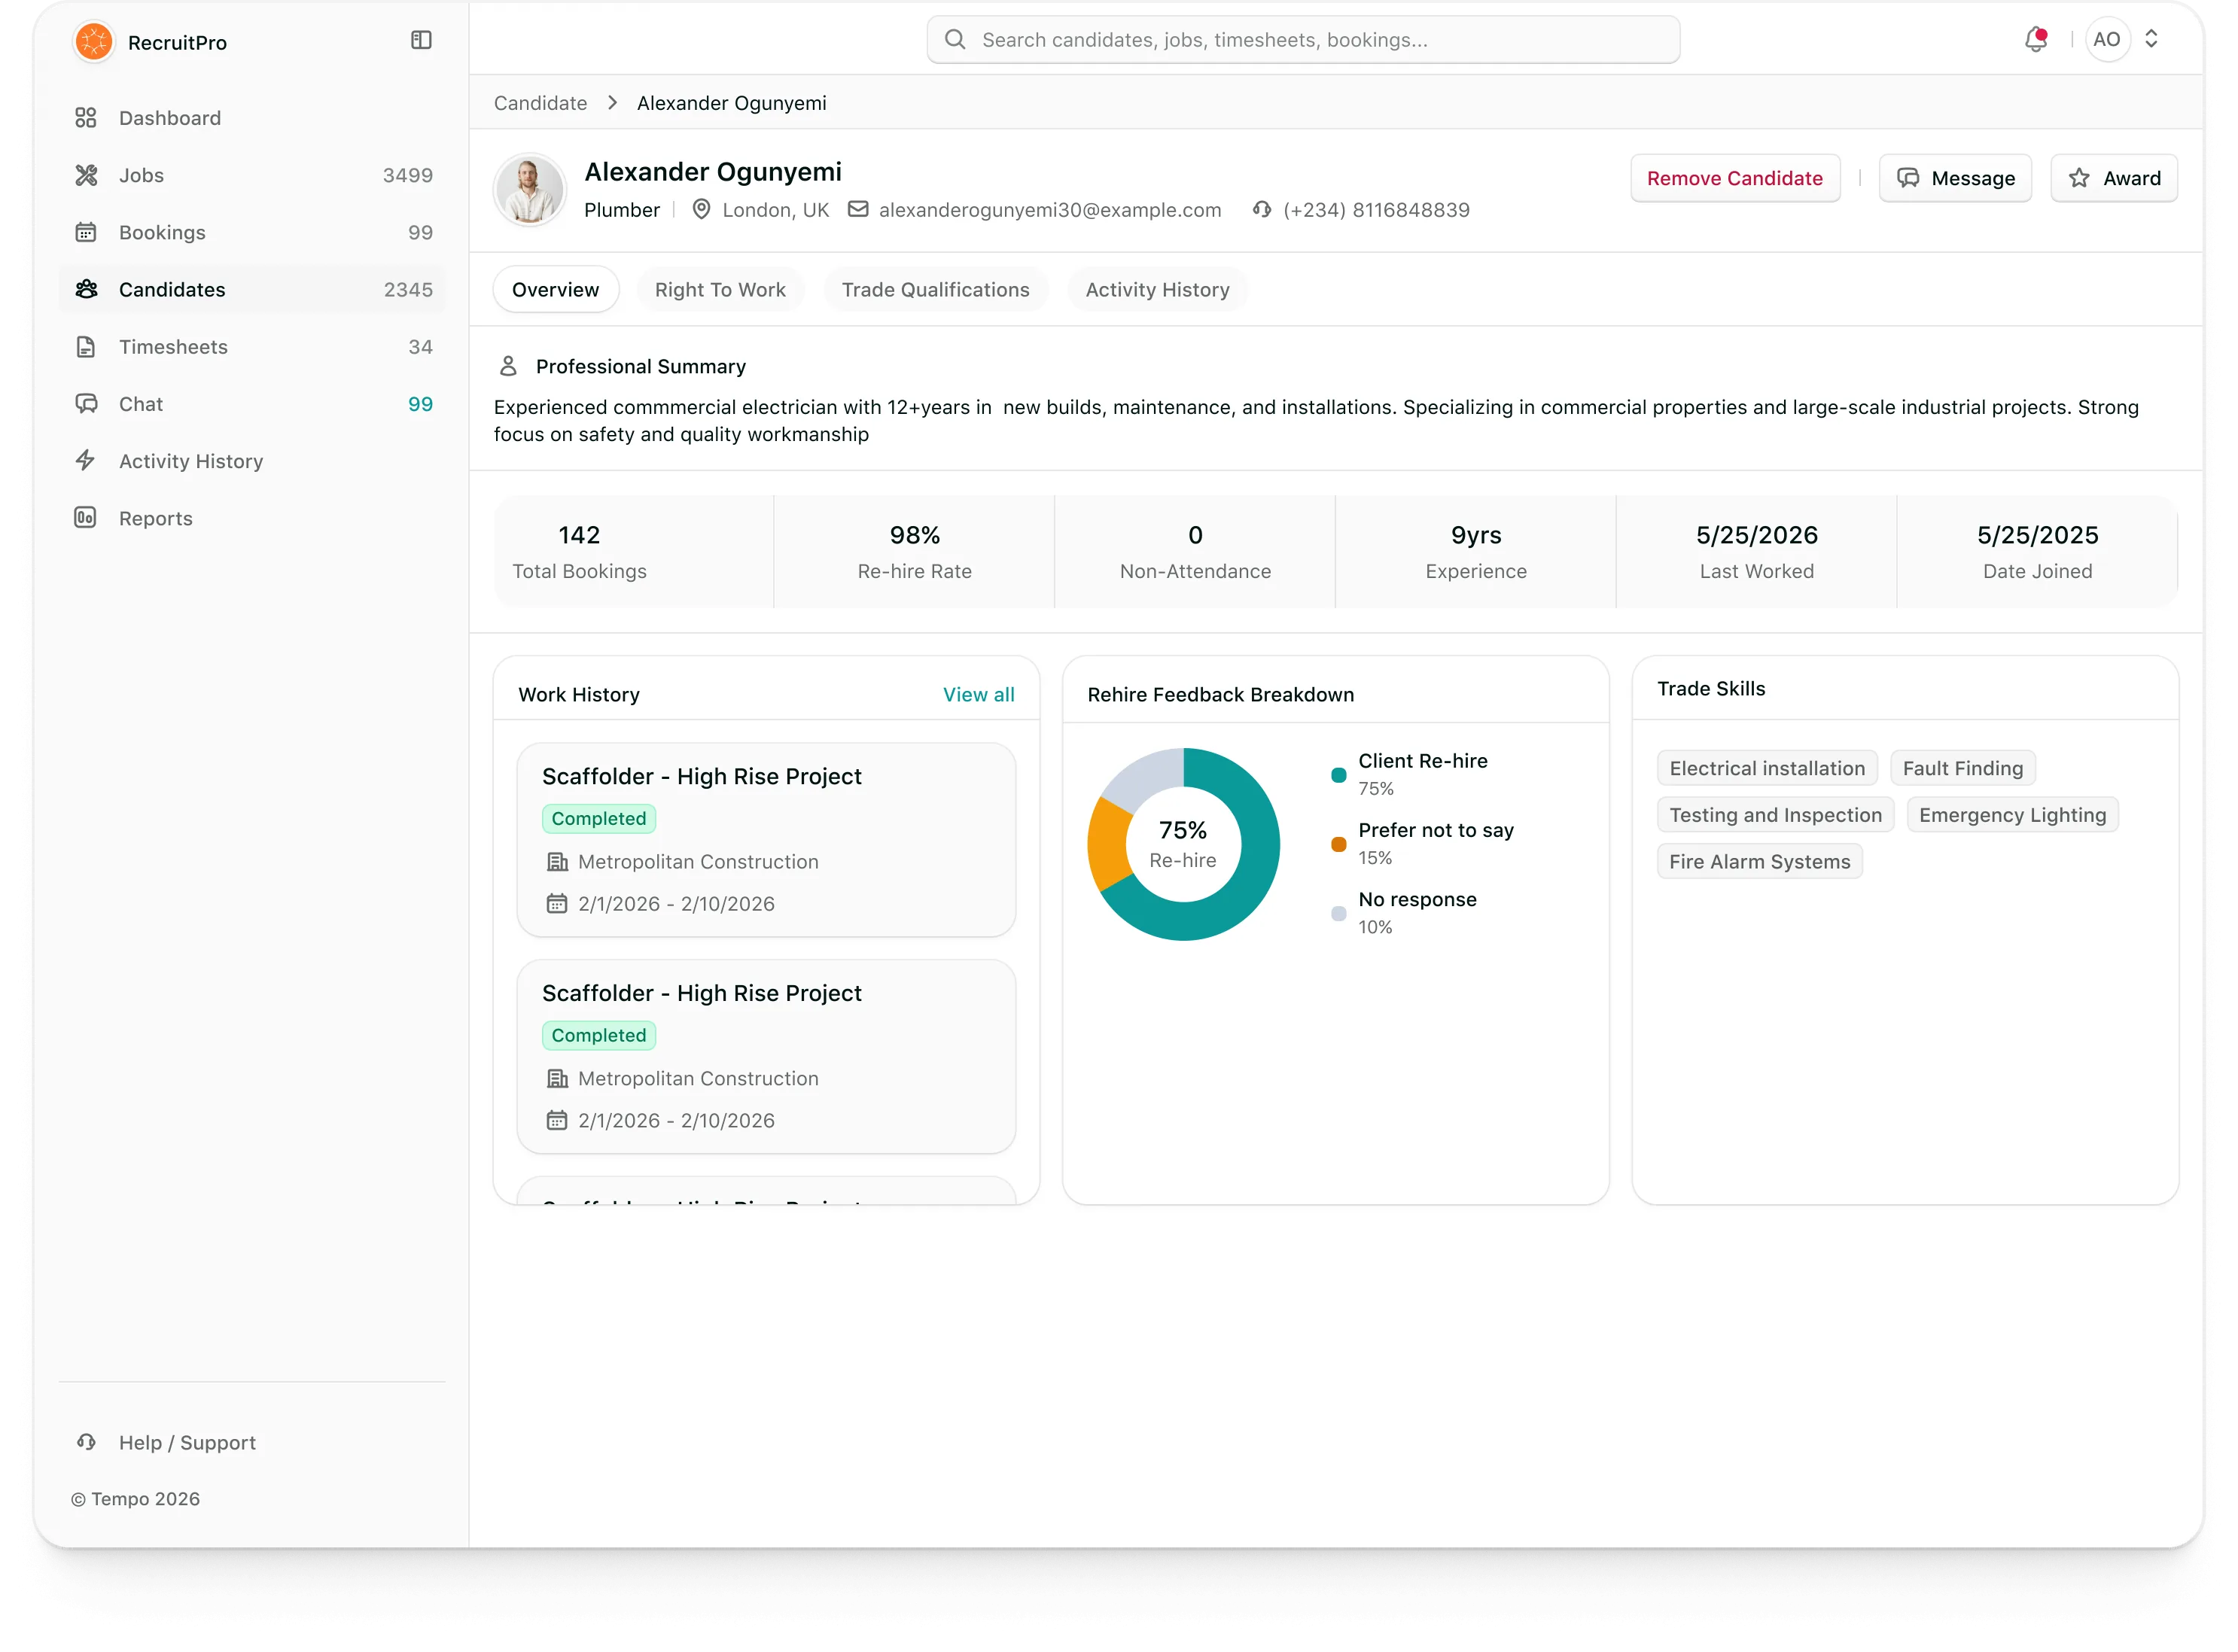Click the email envelope icon

point(858,209)
